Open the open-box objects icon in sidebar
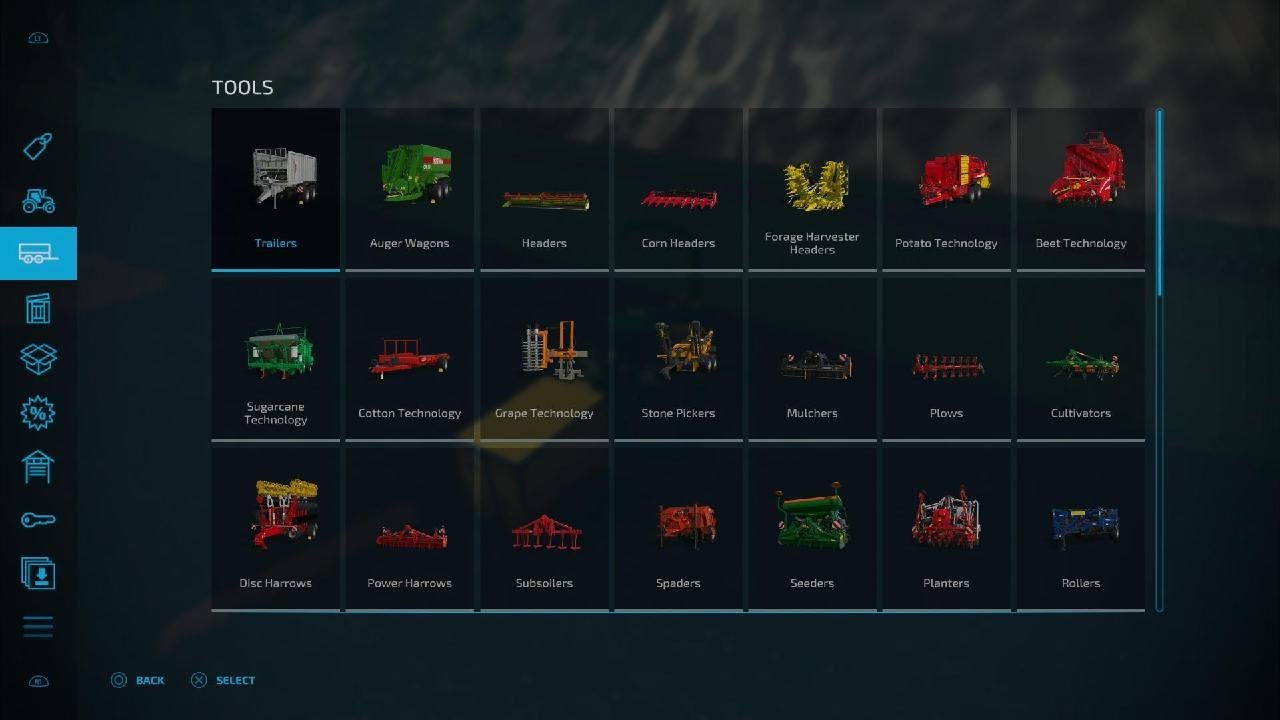This screenshot has height=720, width=1280. pos(38,358)
